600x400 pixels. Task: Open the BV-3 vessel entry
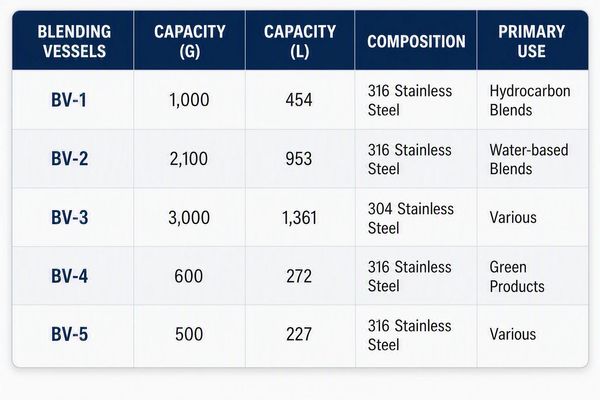click(70, 217)
